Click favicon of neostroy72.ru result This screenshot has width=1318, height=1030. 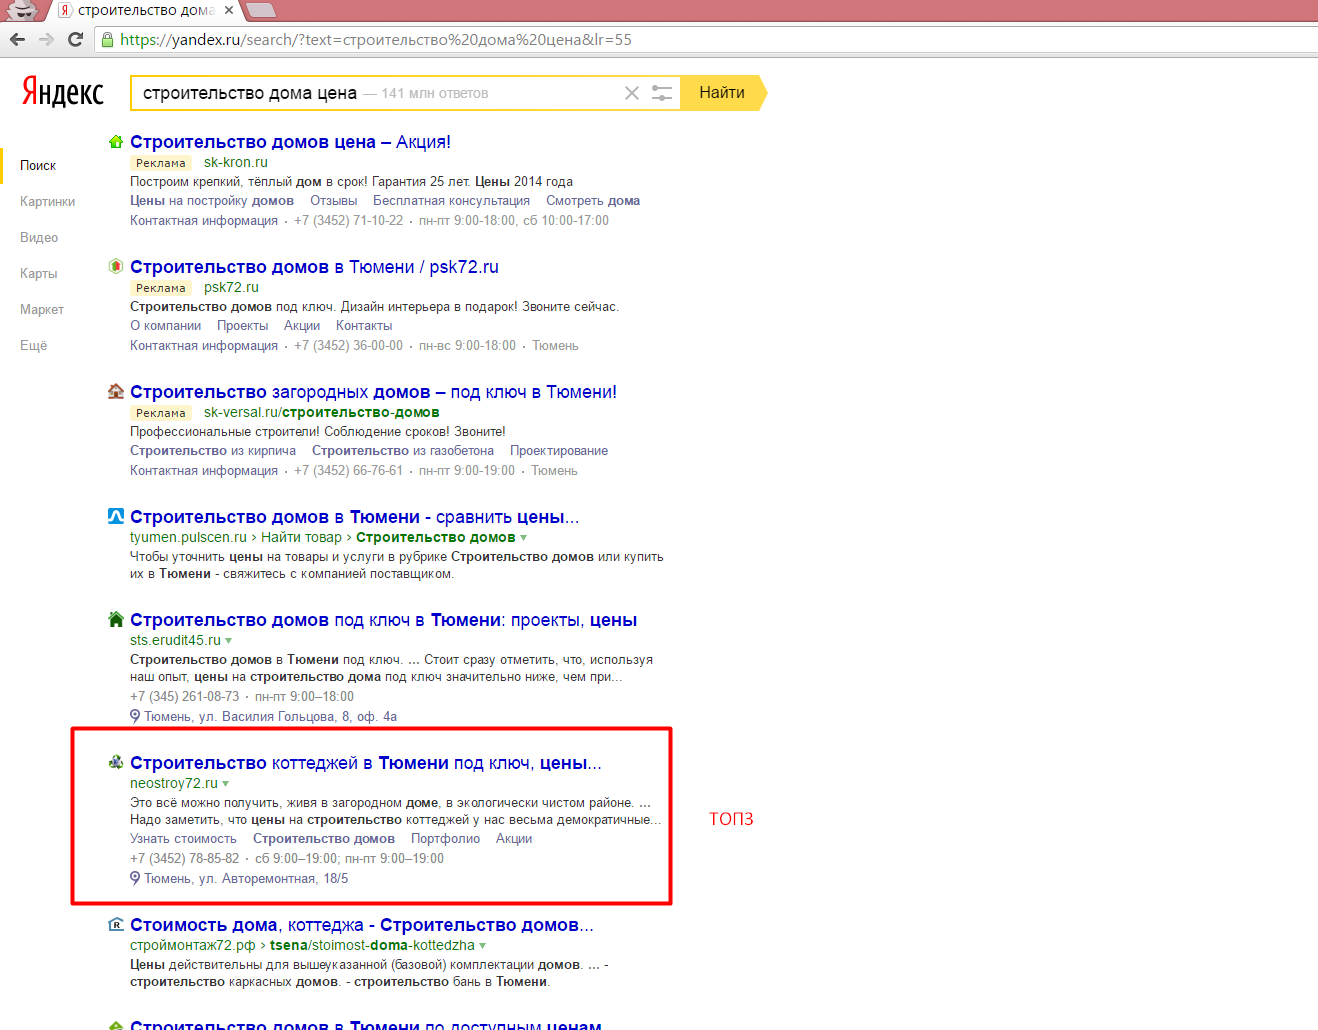click(x=116, y=763)
